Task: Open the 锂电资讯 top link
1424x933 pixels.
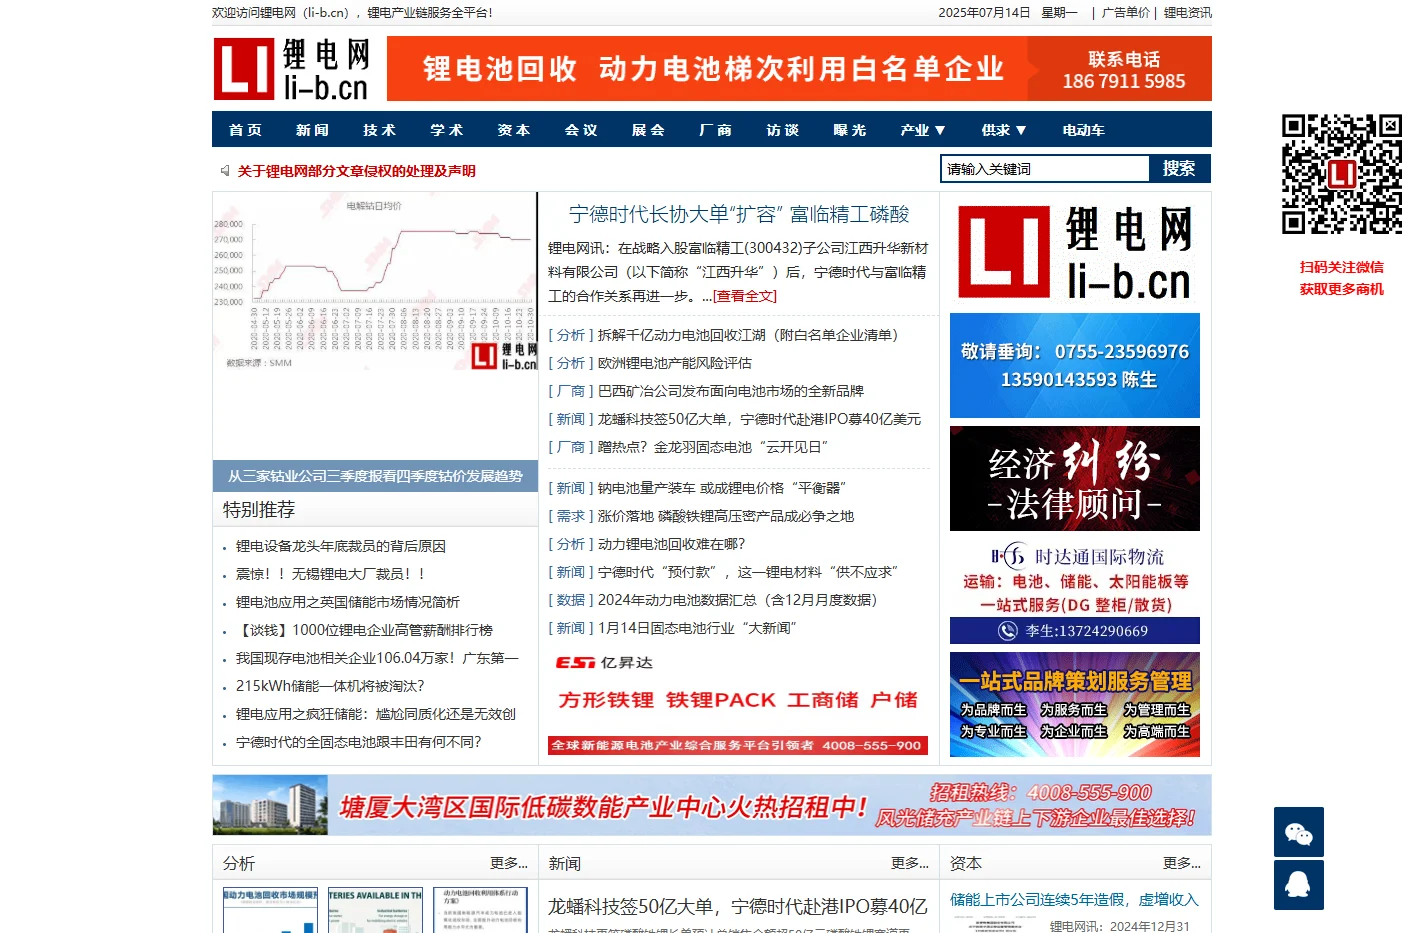Action: 1187,13
